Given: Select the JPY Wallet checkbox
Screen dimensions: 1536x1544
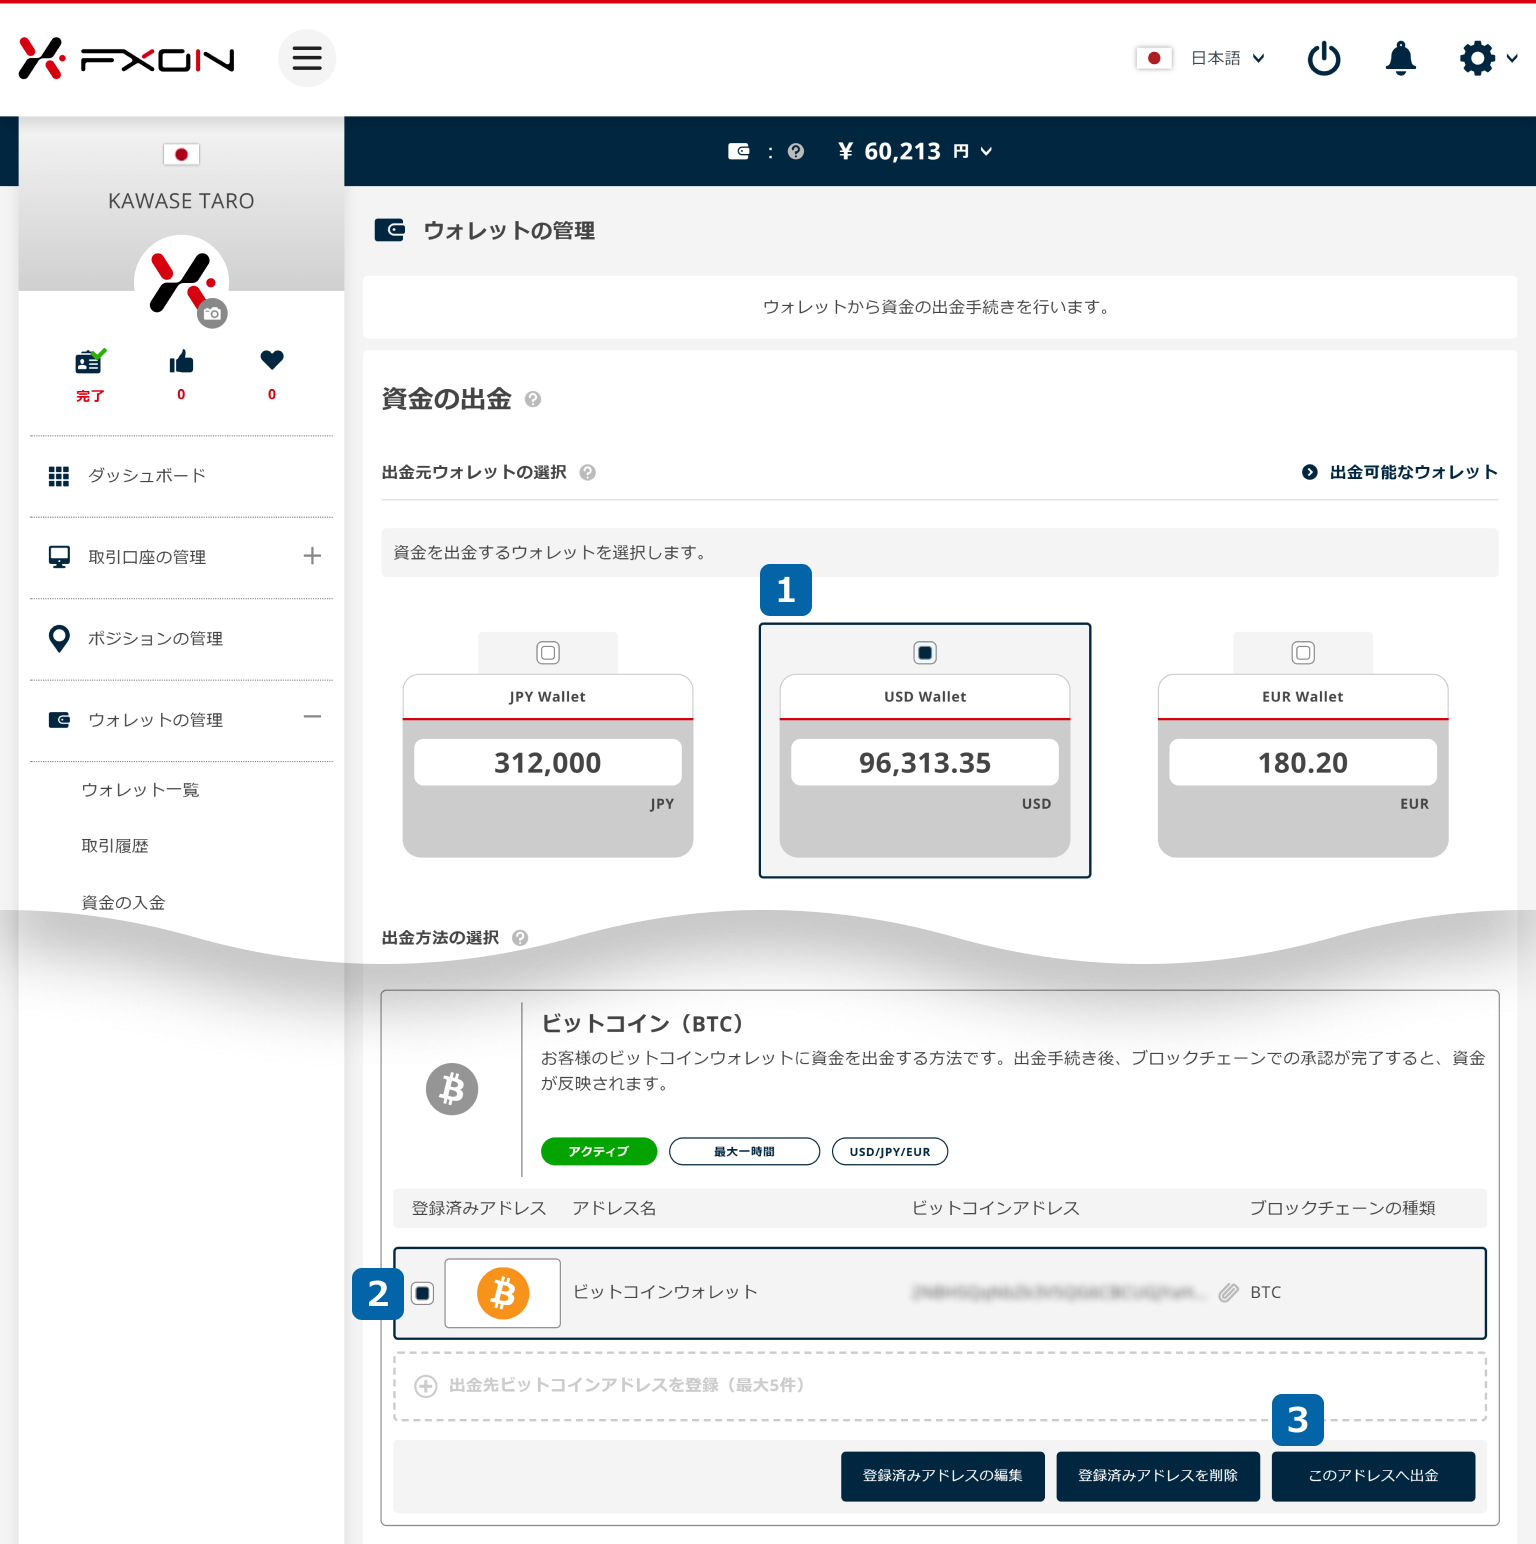Looking at the screenshot, I should [548, 653].
